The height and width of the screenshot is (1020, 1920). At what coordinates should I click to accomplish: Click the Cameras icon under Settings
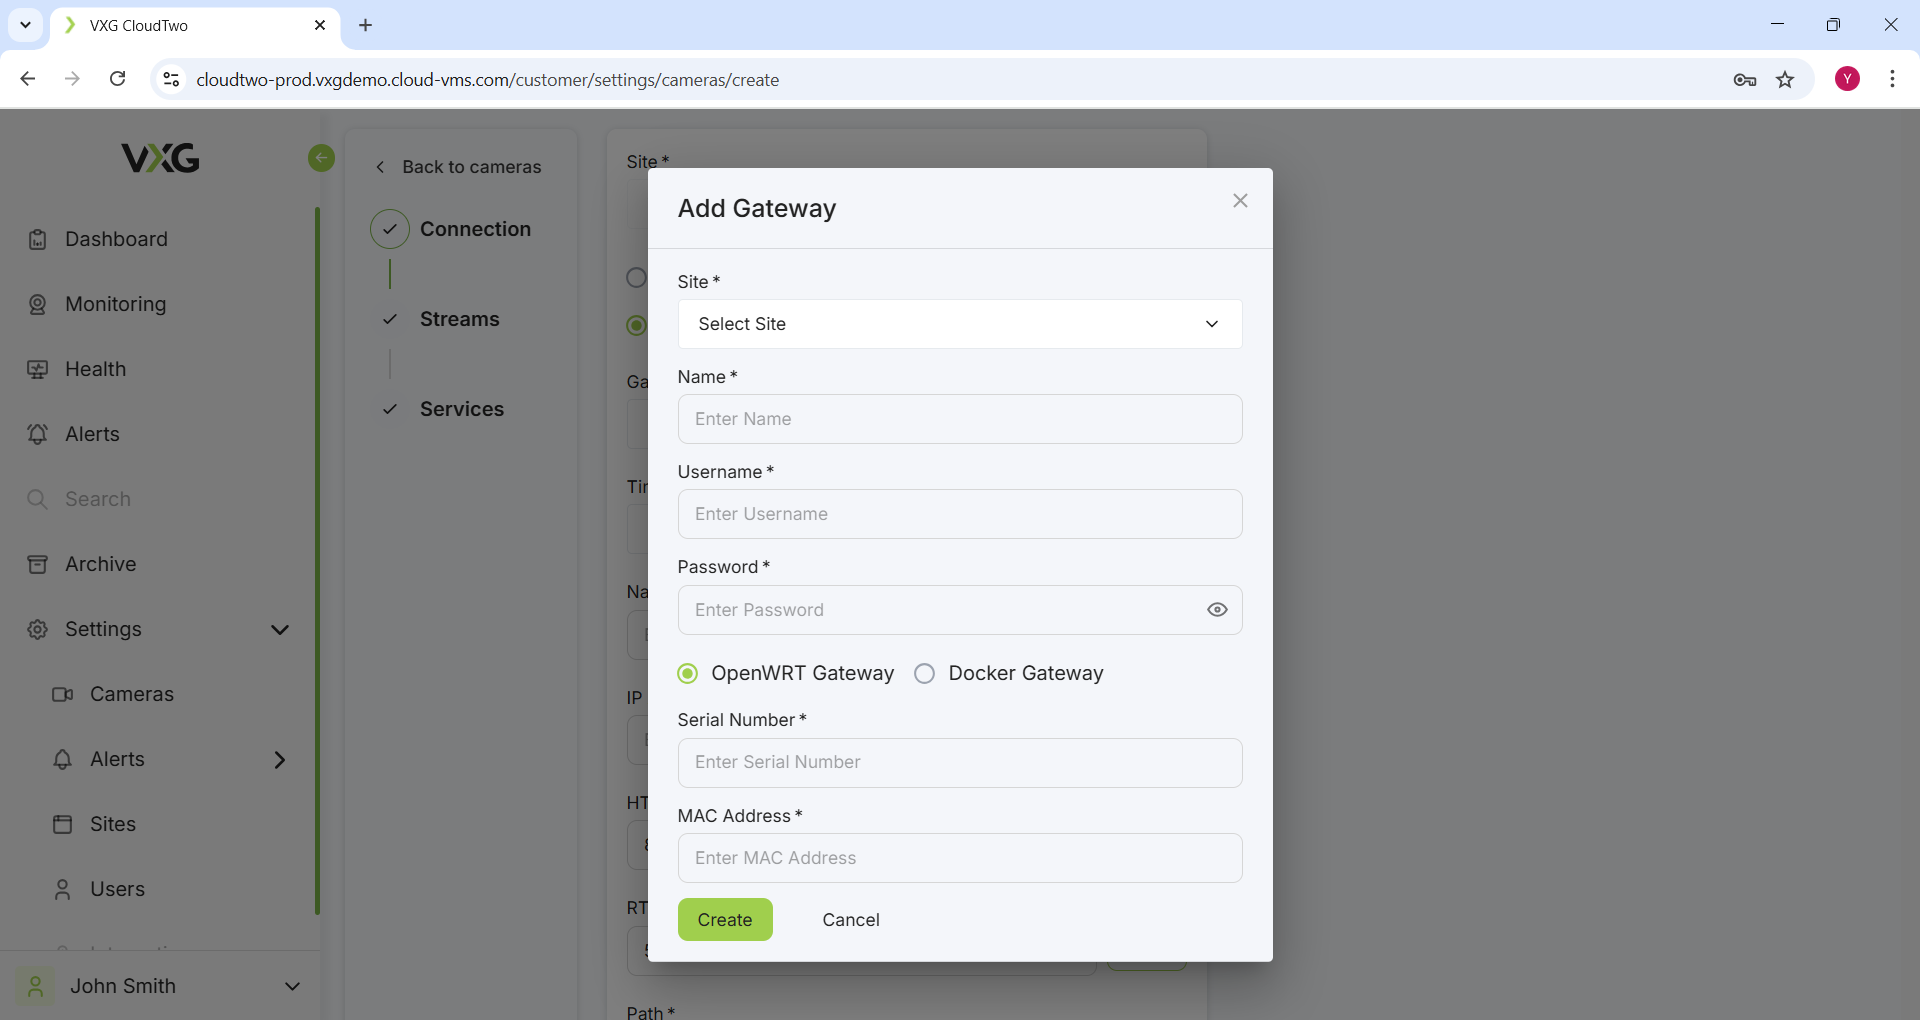[x=62, y=695]
